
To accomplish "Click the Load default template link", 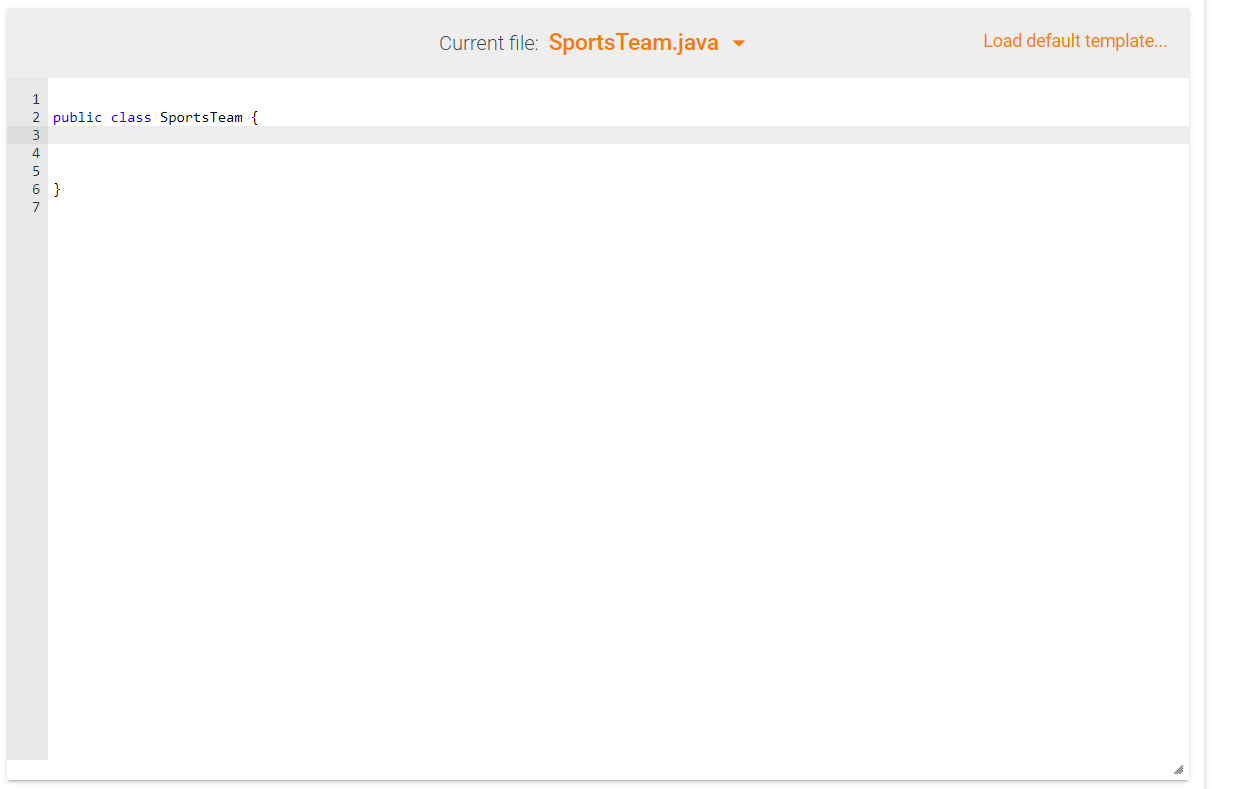I will tap(1074, 41).
